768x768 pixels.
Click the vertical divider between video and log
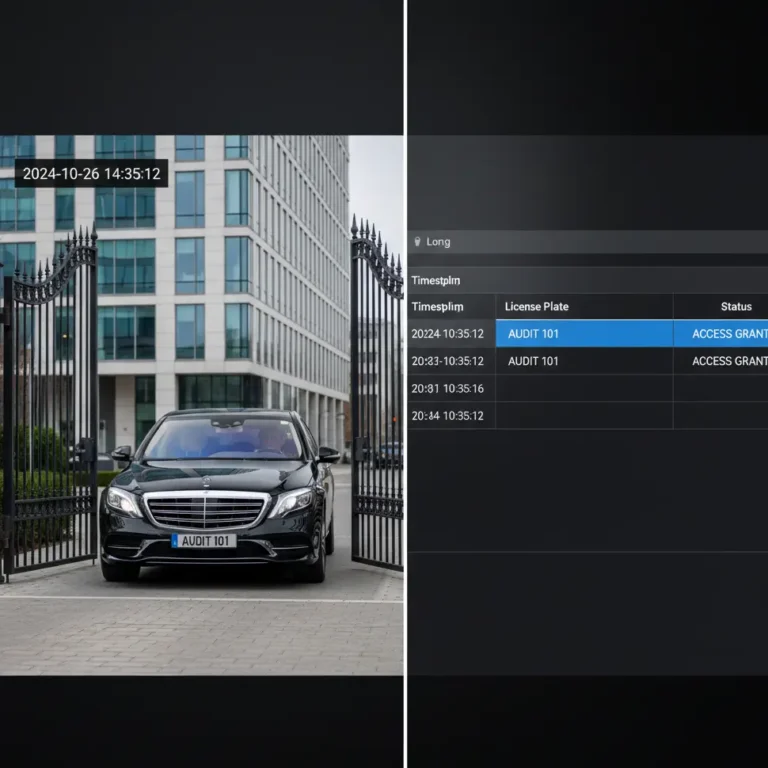405,400
